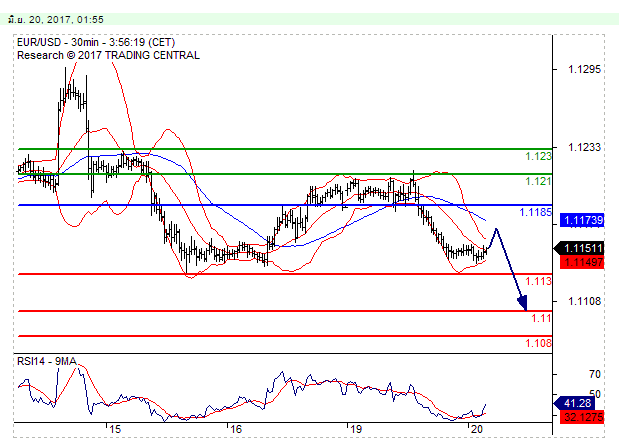Click the blue 41.28 RSI value tag
619x444 pixels.
[x=574, y=403]
